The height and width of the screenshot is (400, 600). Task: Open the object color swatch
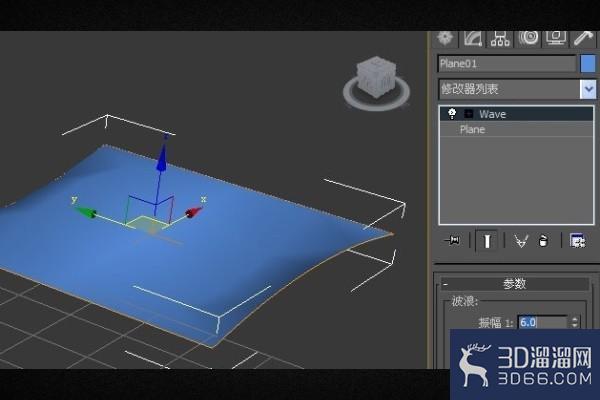[588, 64]
